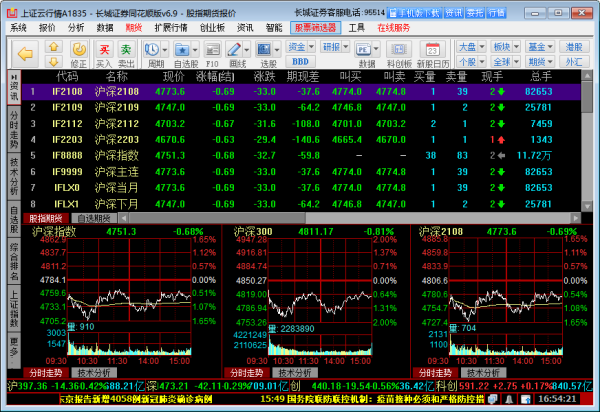This screenshot has width=600, height=412.
Task: Click the F10 company info icon
Action: coord(211,52)
